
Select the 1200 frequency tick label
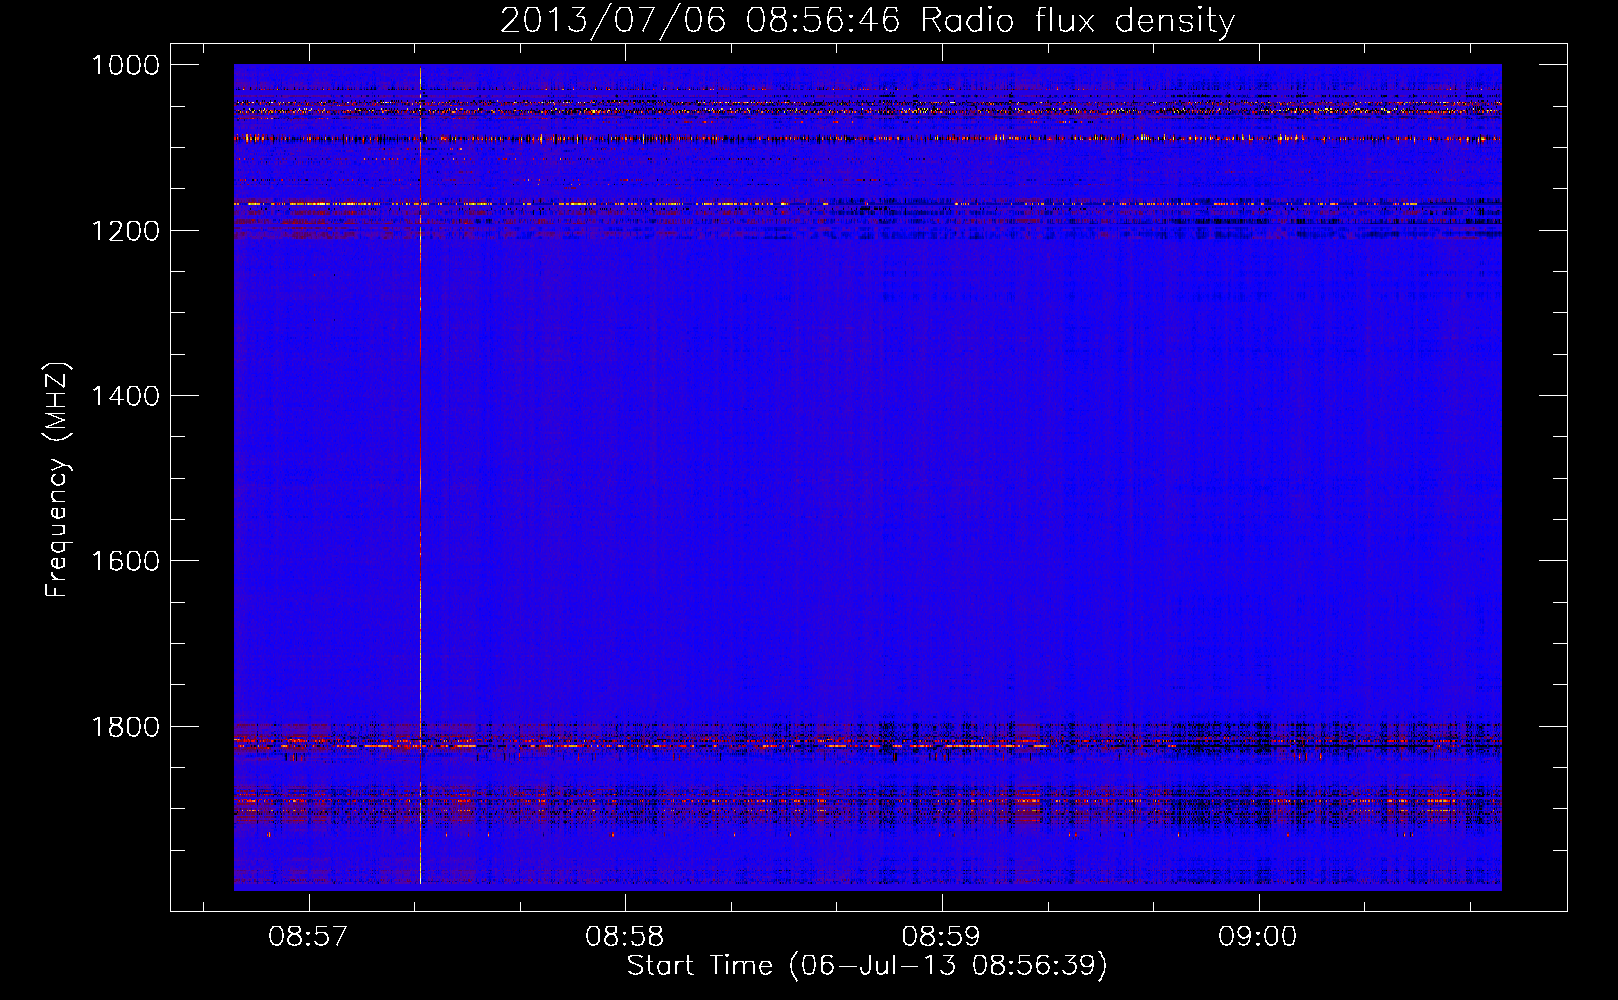(125, 230)
